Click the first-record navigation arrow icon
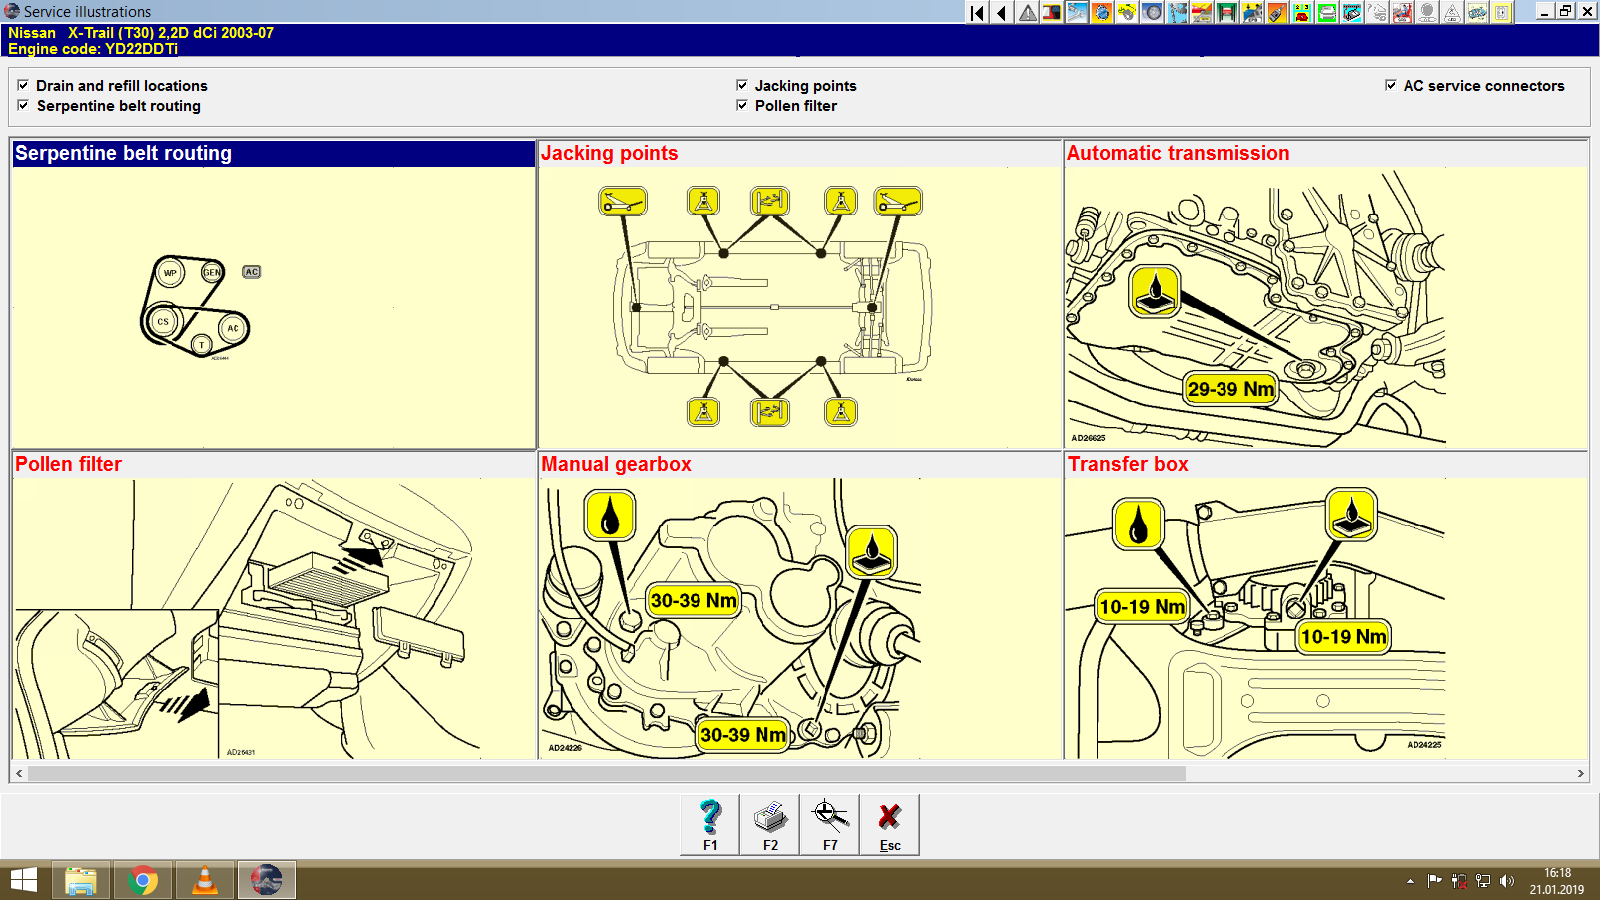 [976, 14]
